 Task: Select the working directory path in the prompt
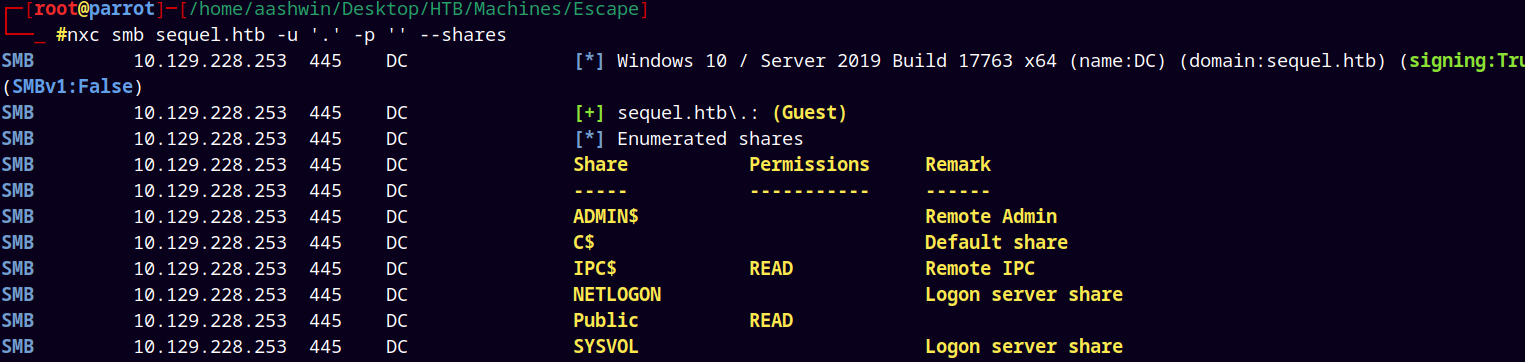click(x=409, y=10)
